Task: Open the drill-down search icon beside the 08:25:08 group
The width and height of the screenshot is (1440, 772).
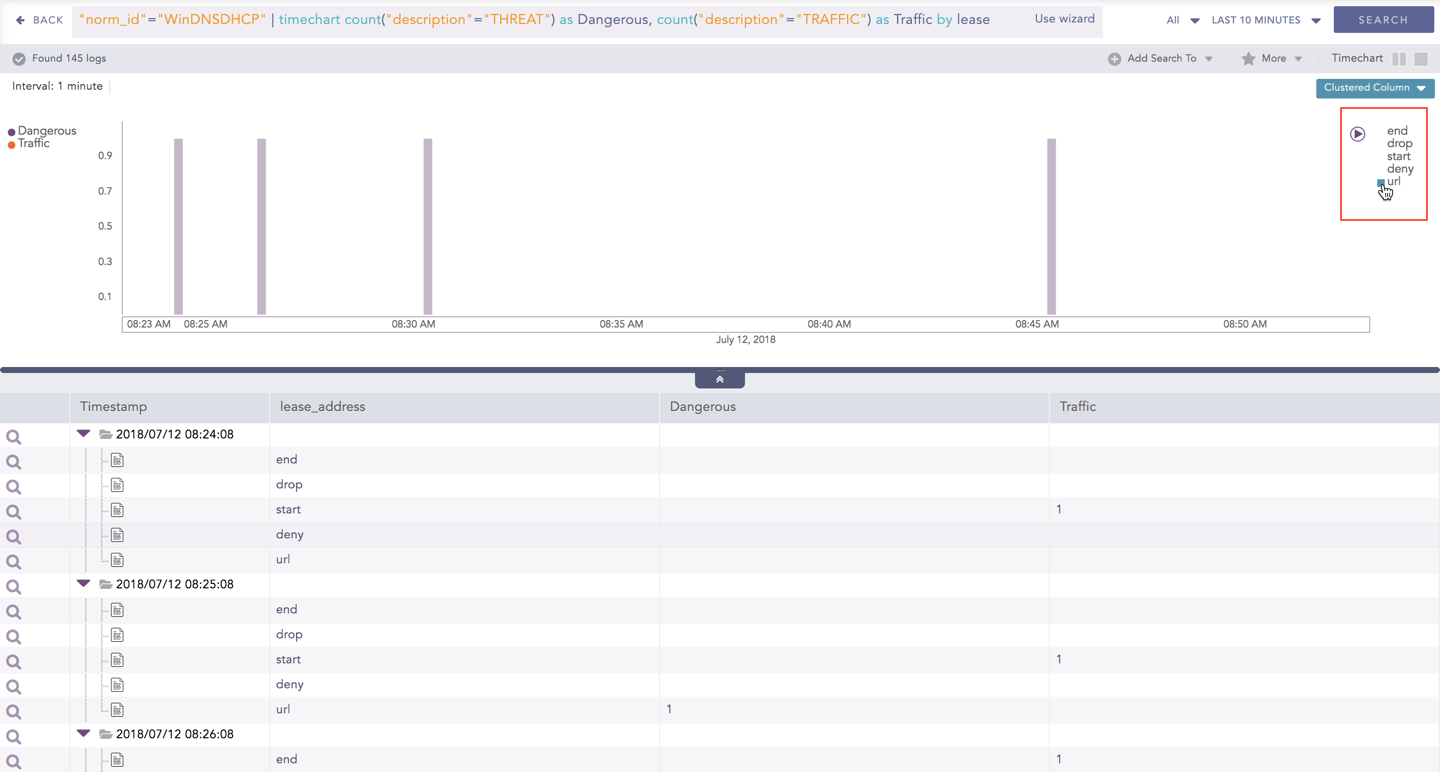Action: [x=14, y=586]
